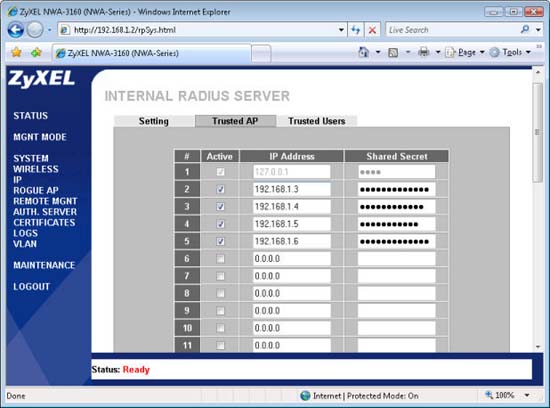550x408 pixels.
Task: Click Shared Secret field for row 7
Action: click(397, 276)
